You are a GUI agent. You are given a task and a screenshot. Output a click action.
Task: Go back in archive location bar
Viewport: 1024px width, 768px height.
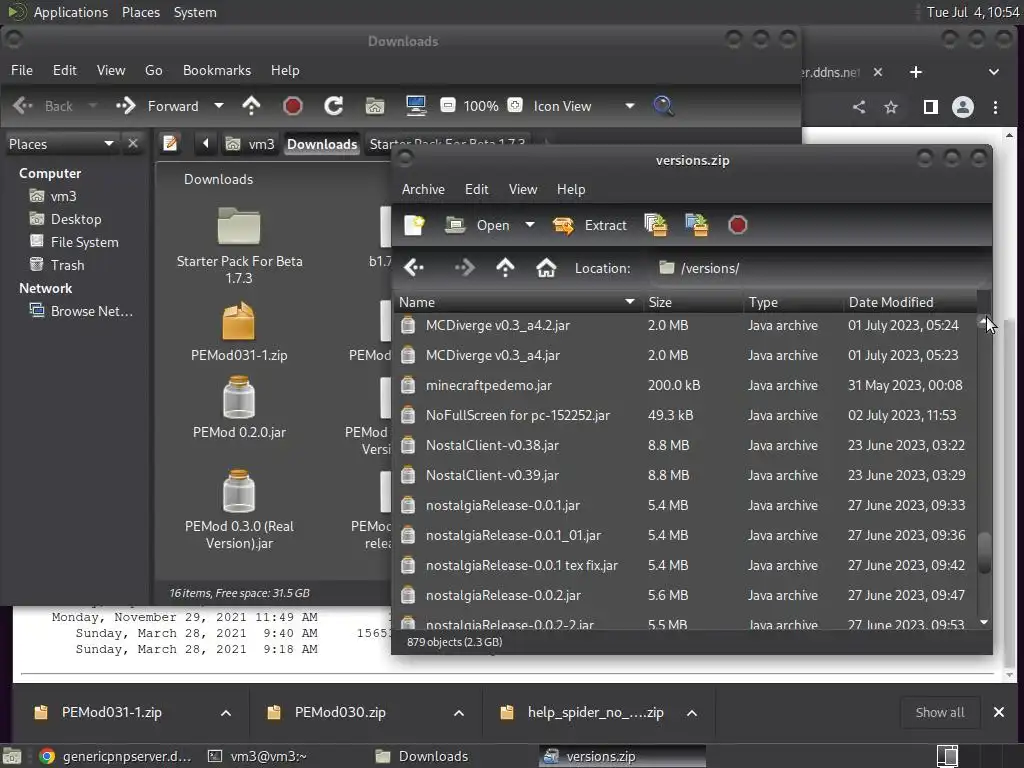tap(414, 268)
